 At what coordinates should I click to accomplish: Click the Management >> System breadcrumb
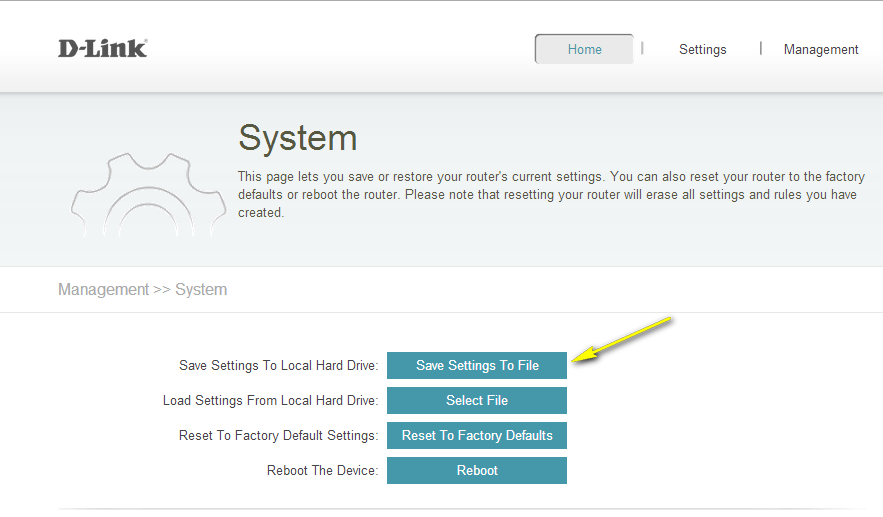(x=142, y=290)
